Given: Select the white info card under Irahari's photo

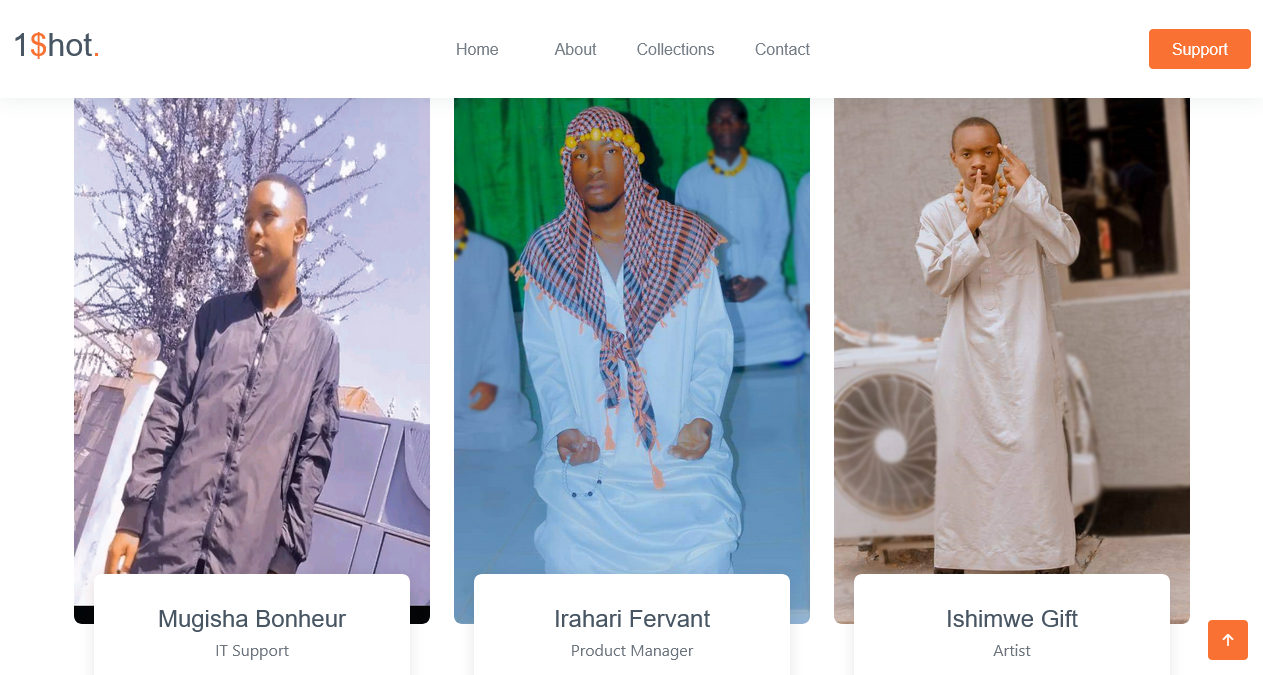Looking at the screenshot, I should [x=632, y=625].
